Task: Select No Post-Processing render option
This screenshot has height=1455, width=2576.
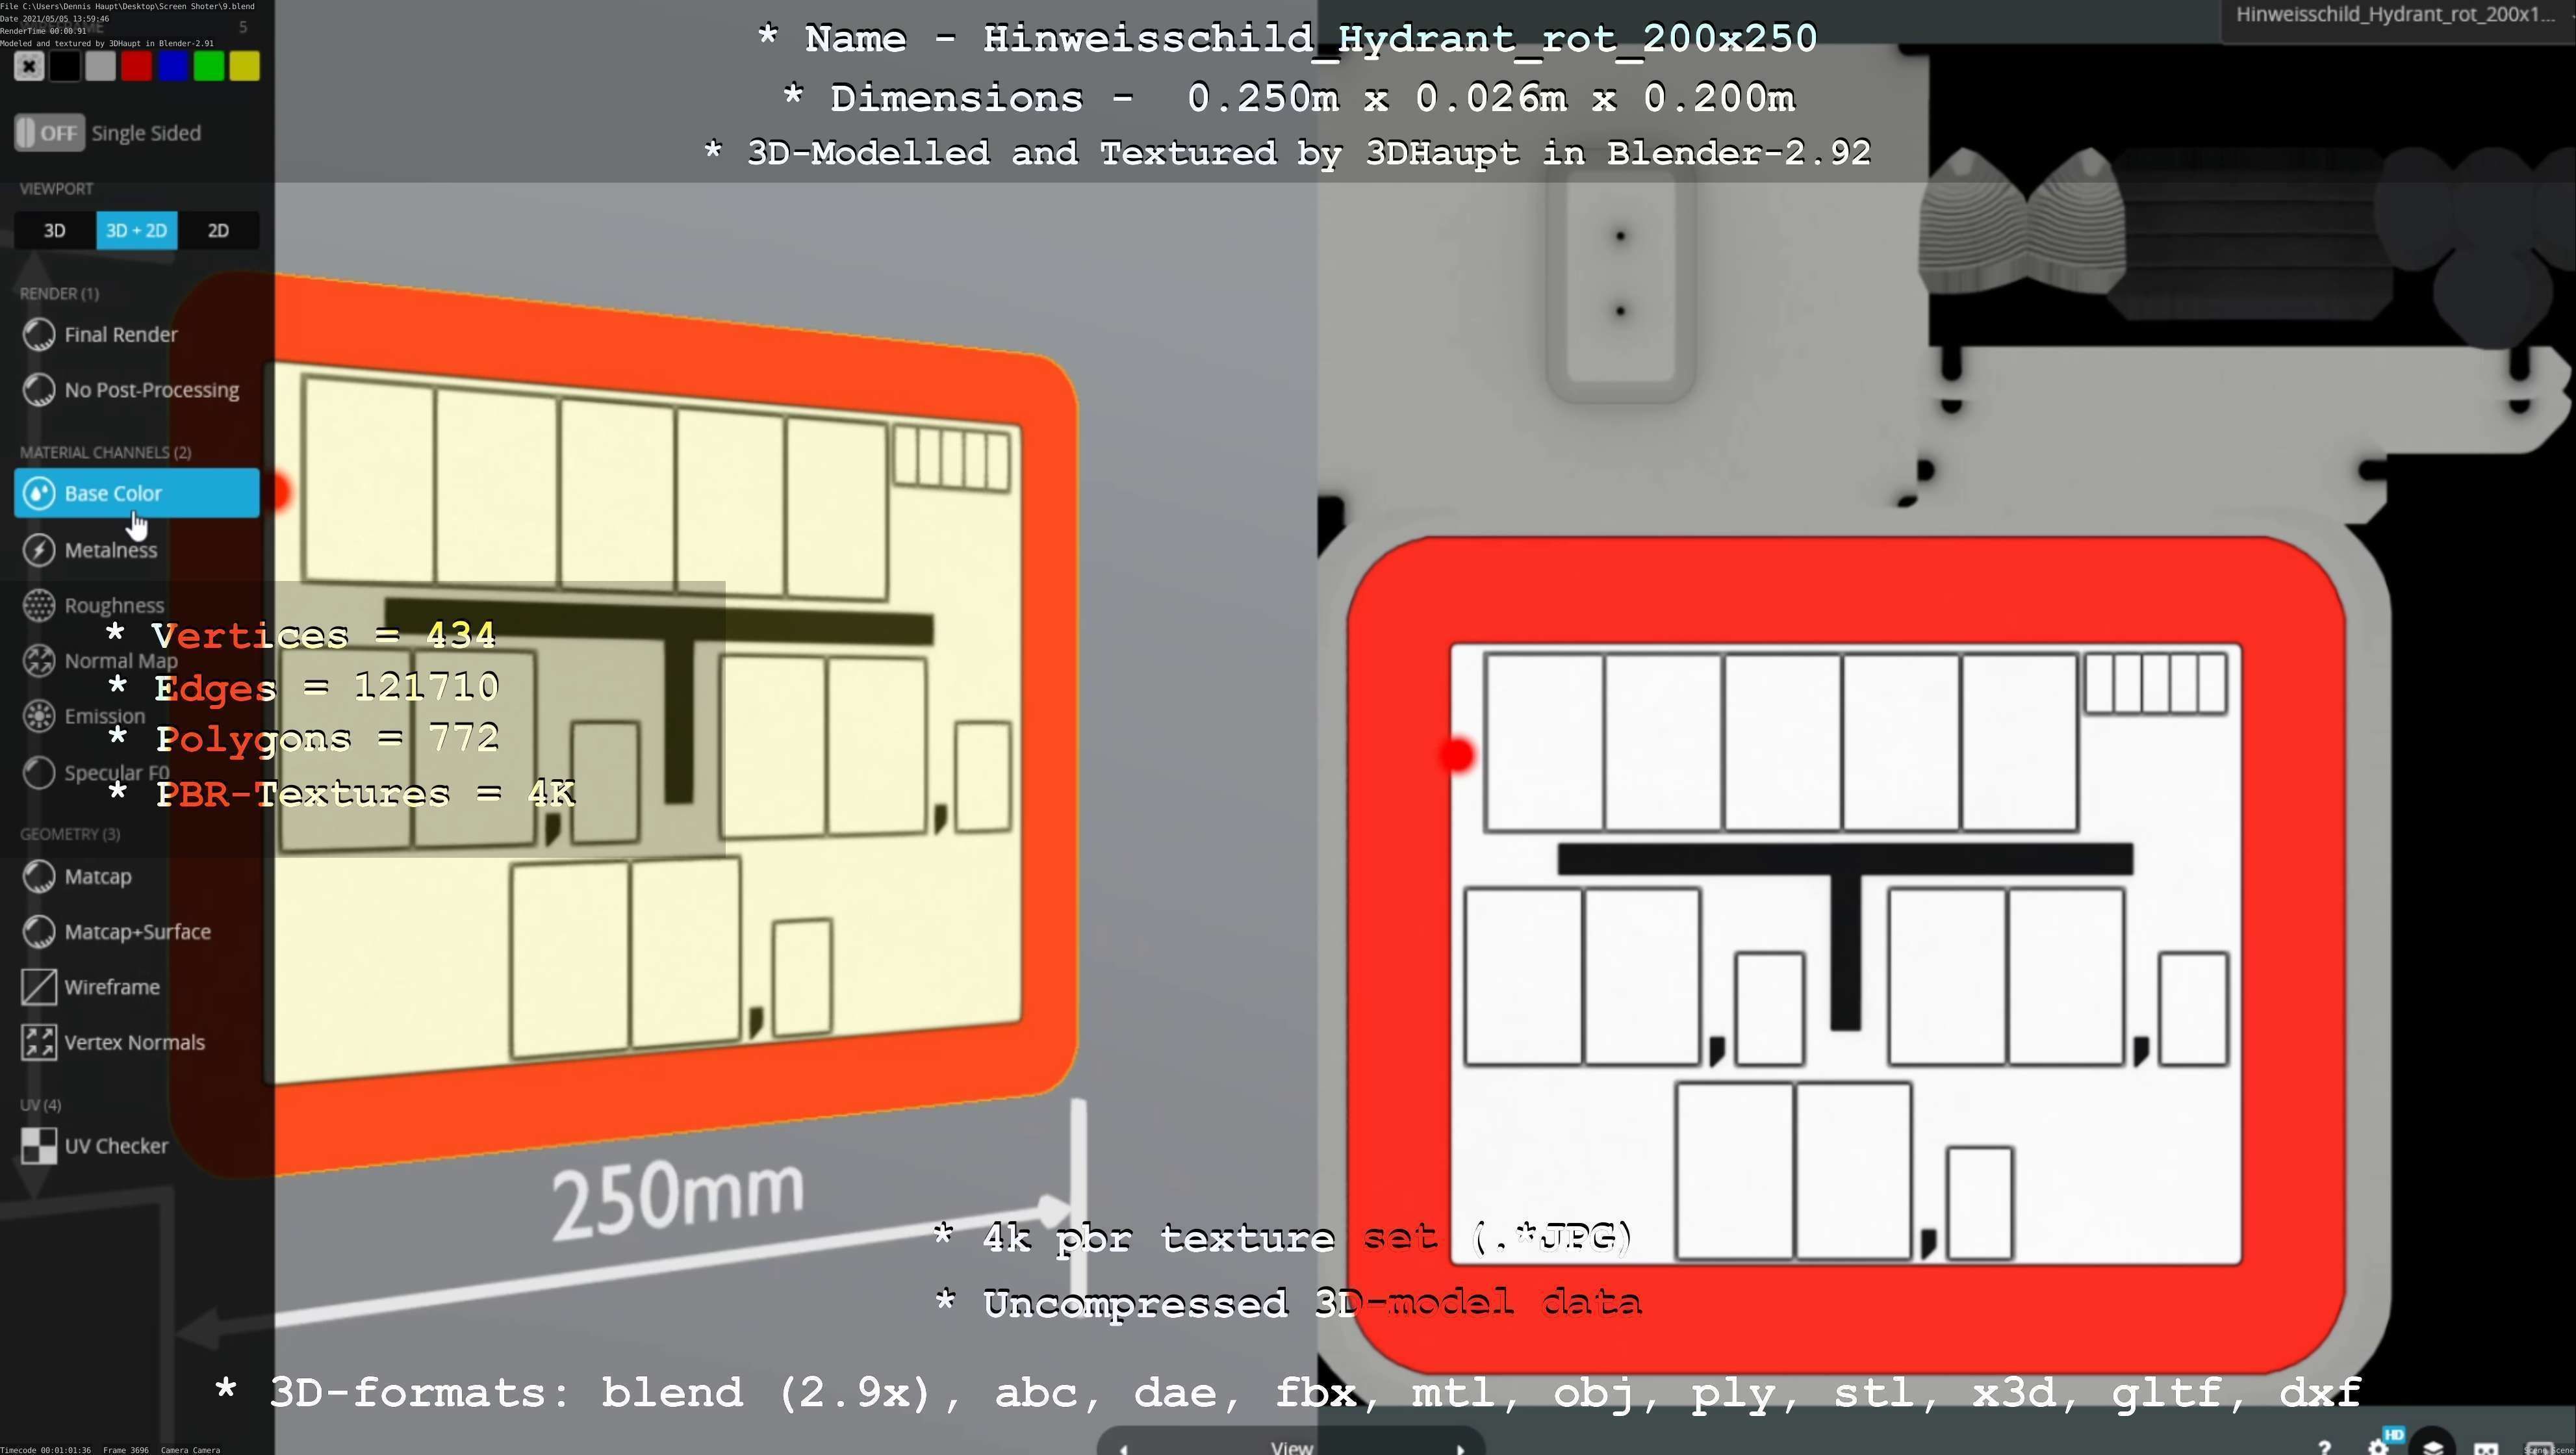Action: [x=151, y=390]
